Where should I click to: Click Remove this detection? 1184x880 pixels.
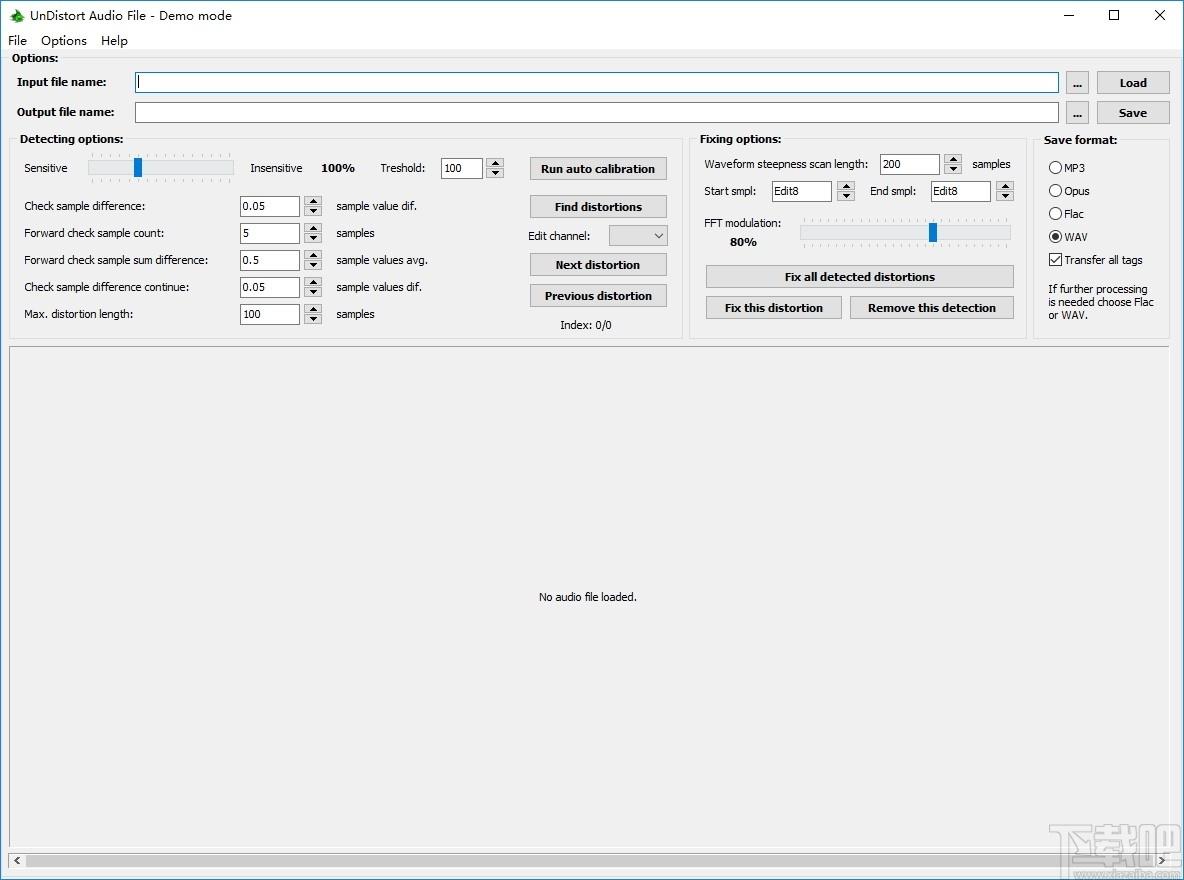click(932, 308)
